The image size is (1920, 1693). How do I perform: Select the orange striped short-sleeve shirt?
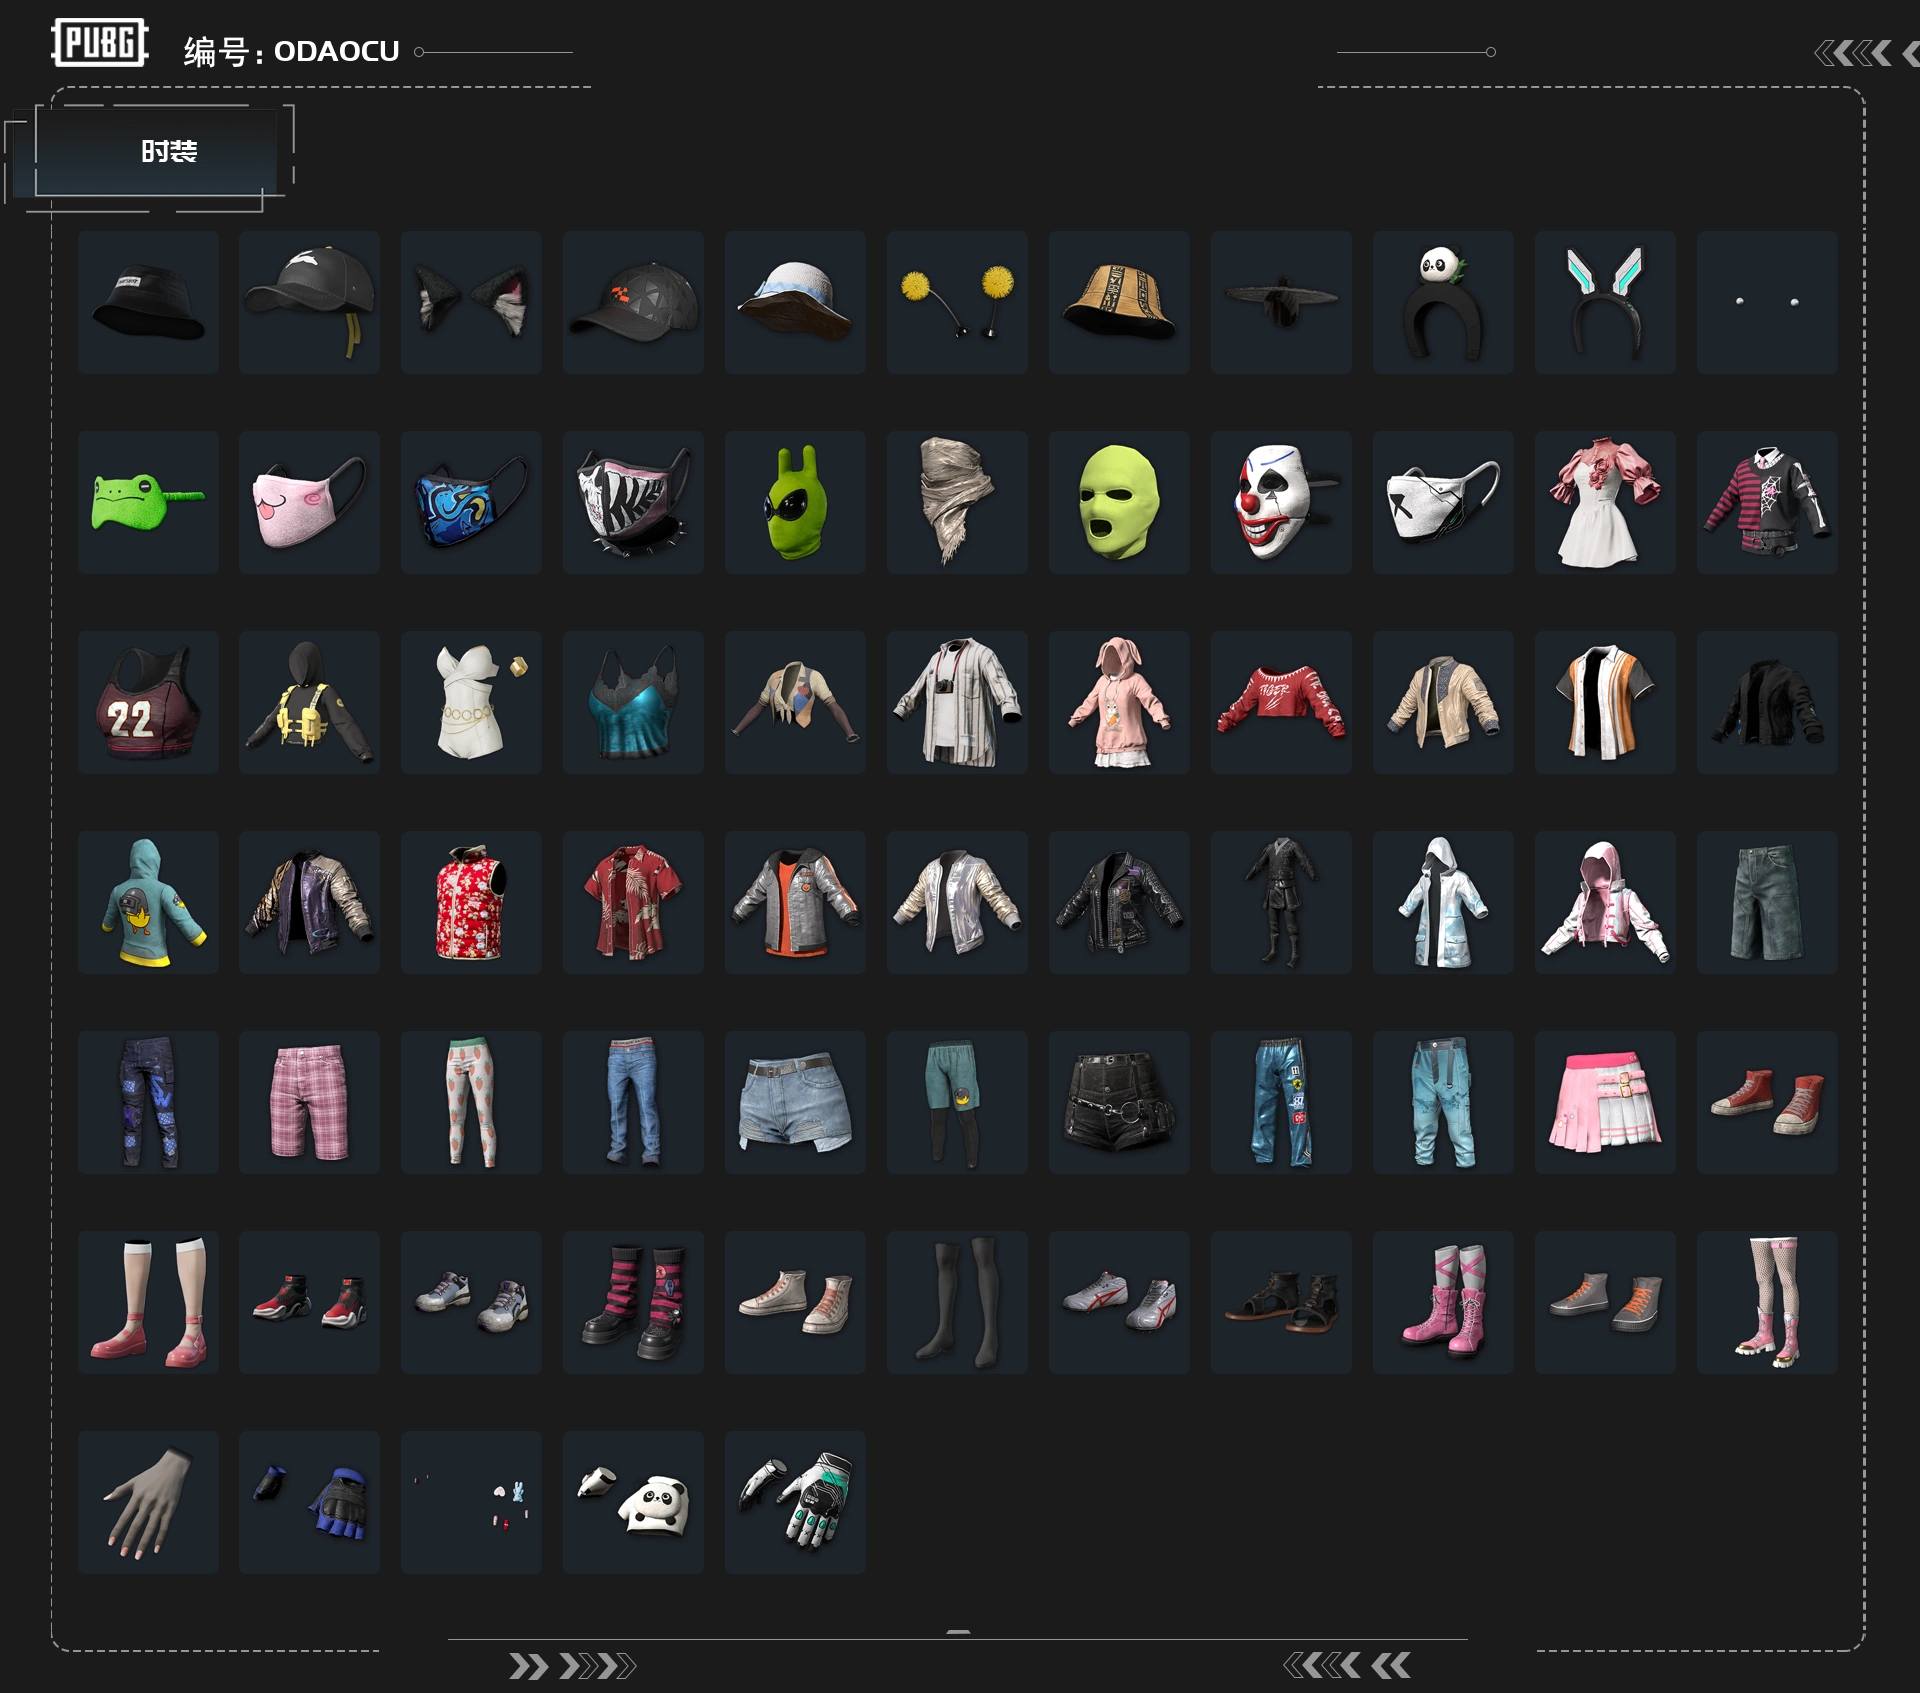pyautogui.click(x=1605, y=702)
